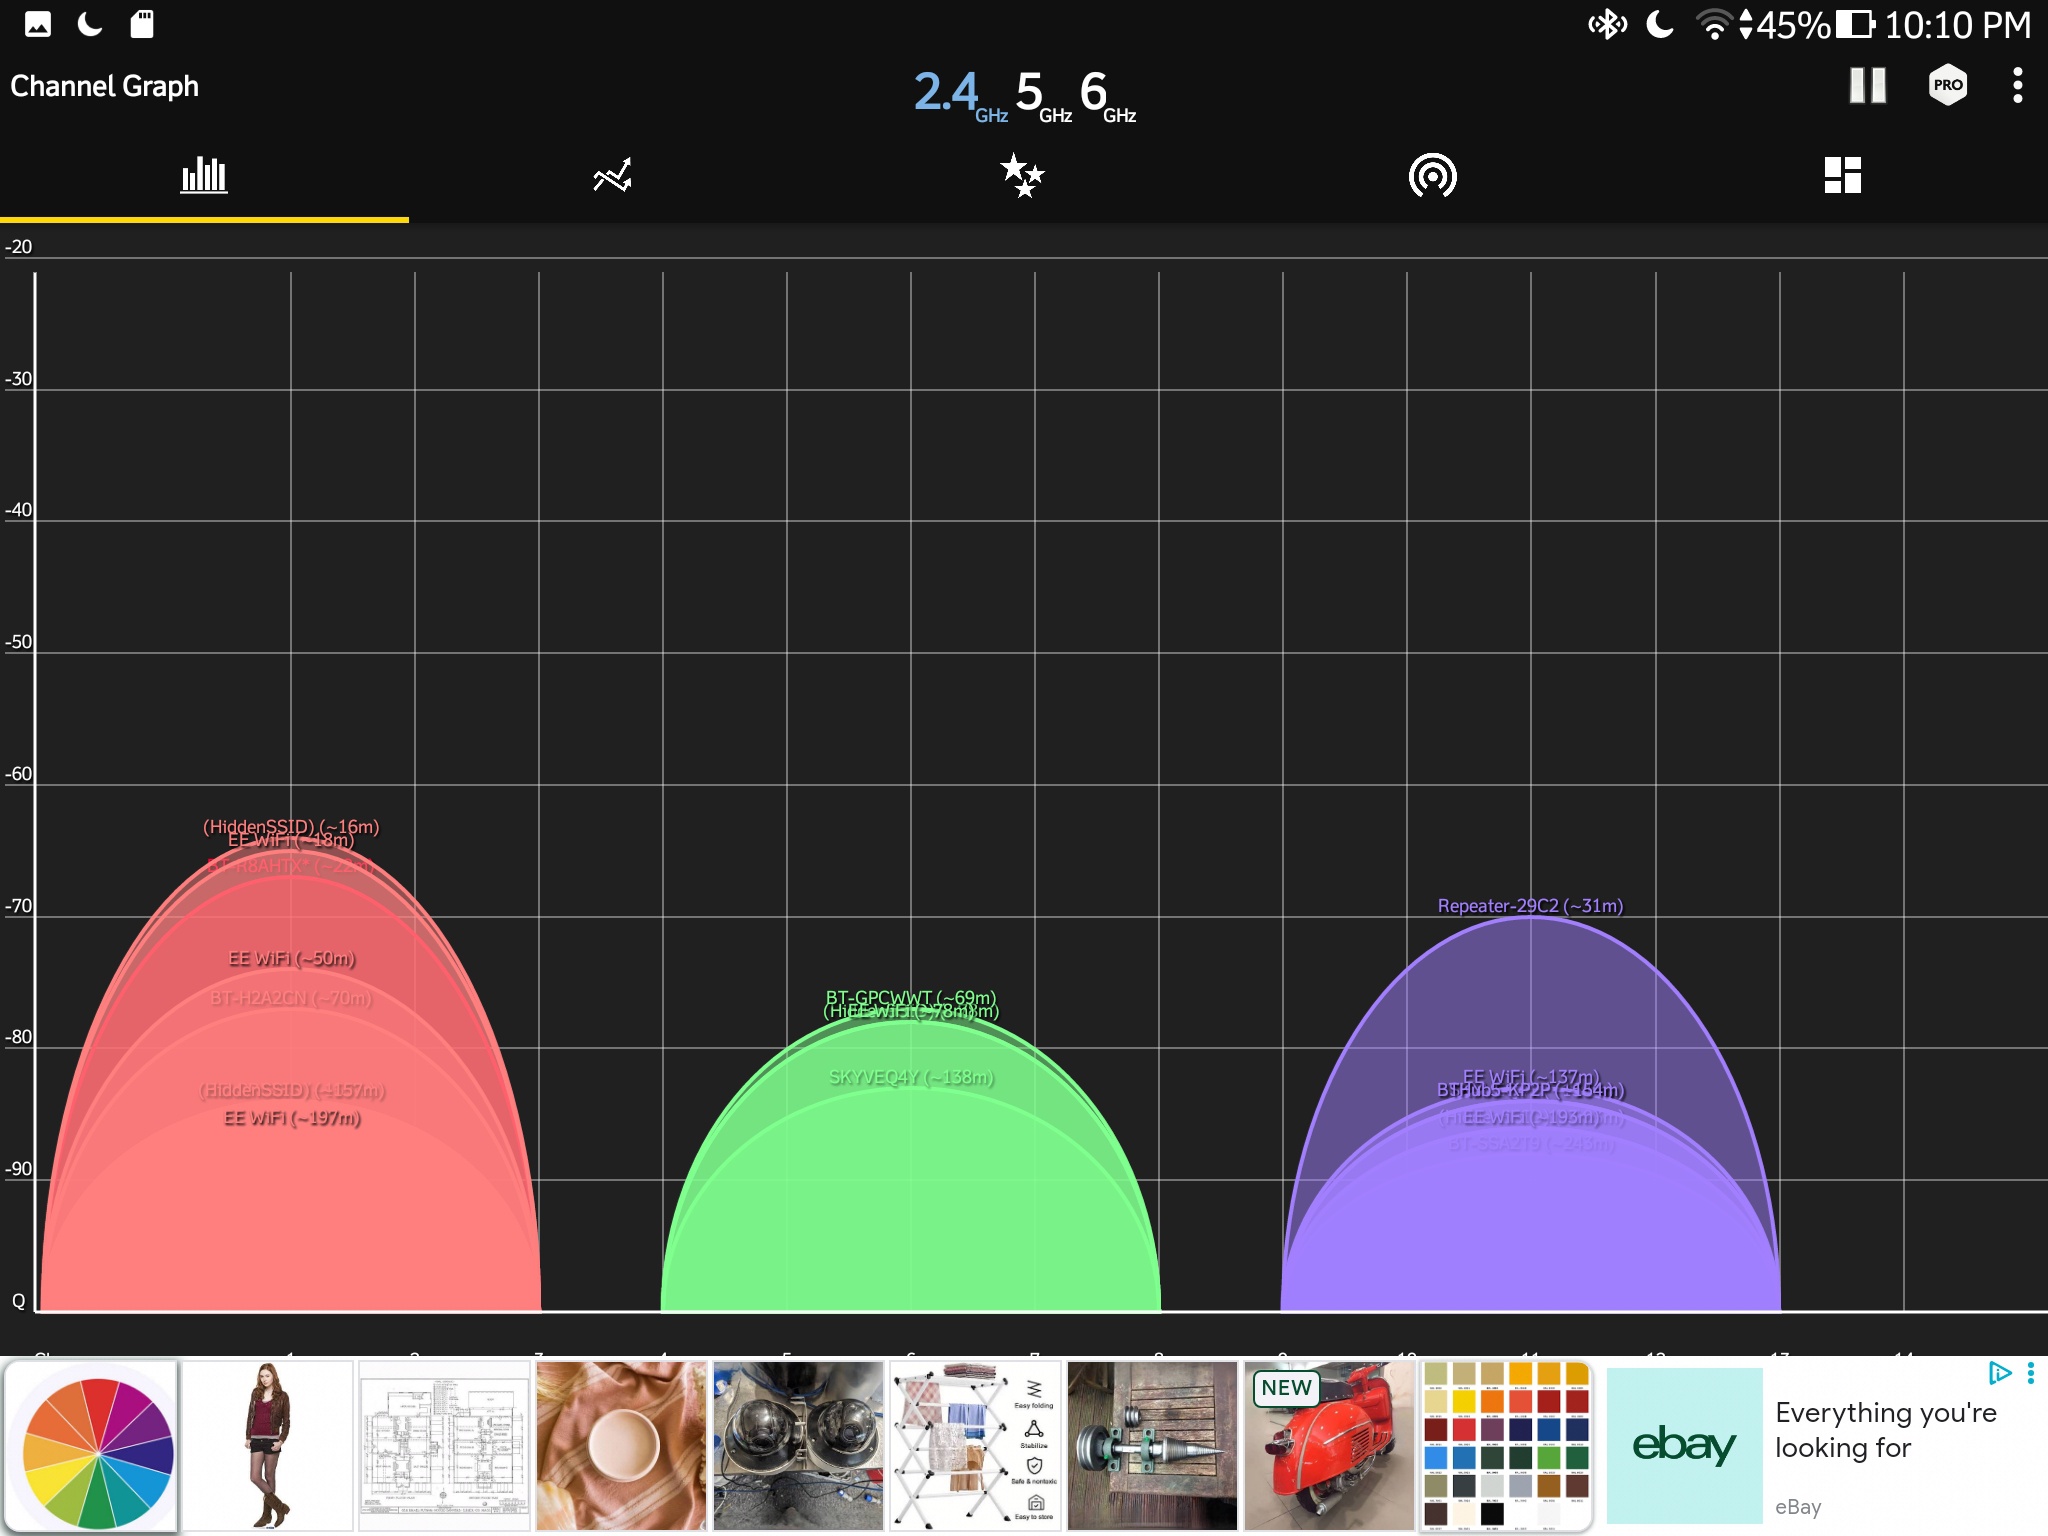
Task: Open the three-dot overflow menu
Action: pyautogui.click(x=2017, y=86)
